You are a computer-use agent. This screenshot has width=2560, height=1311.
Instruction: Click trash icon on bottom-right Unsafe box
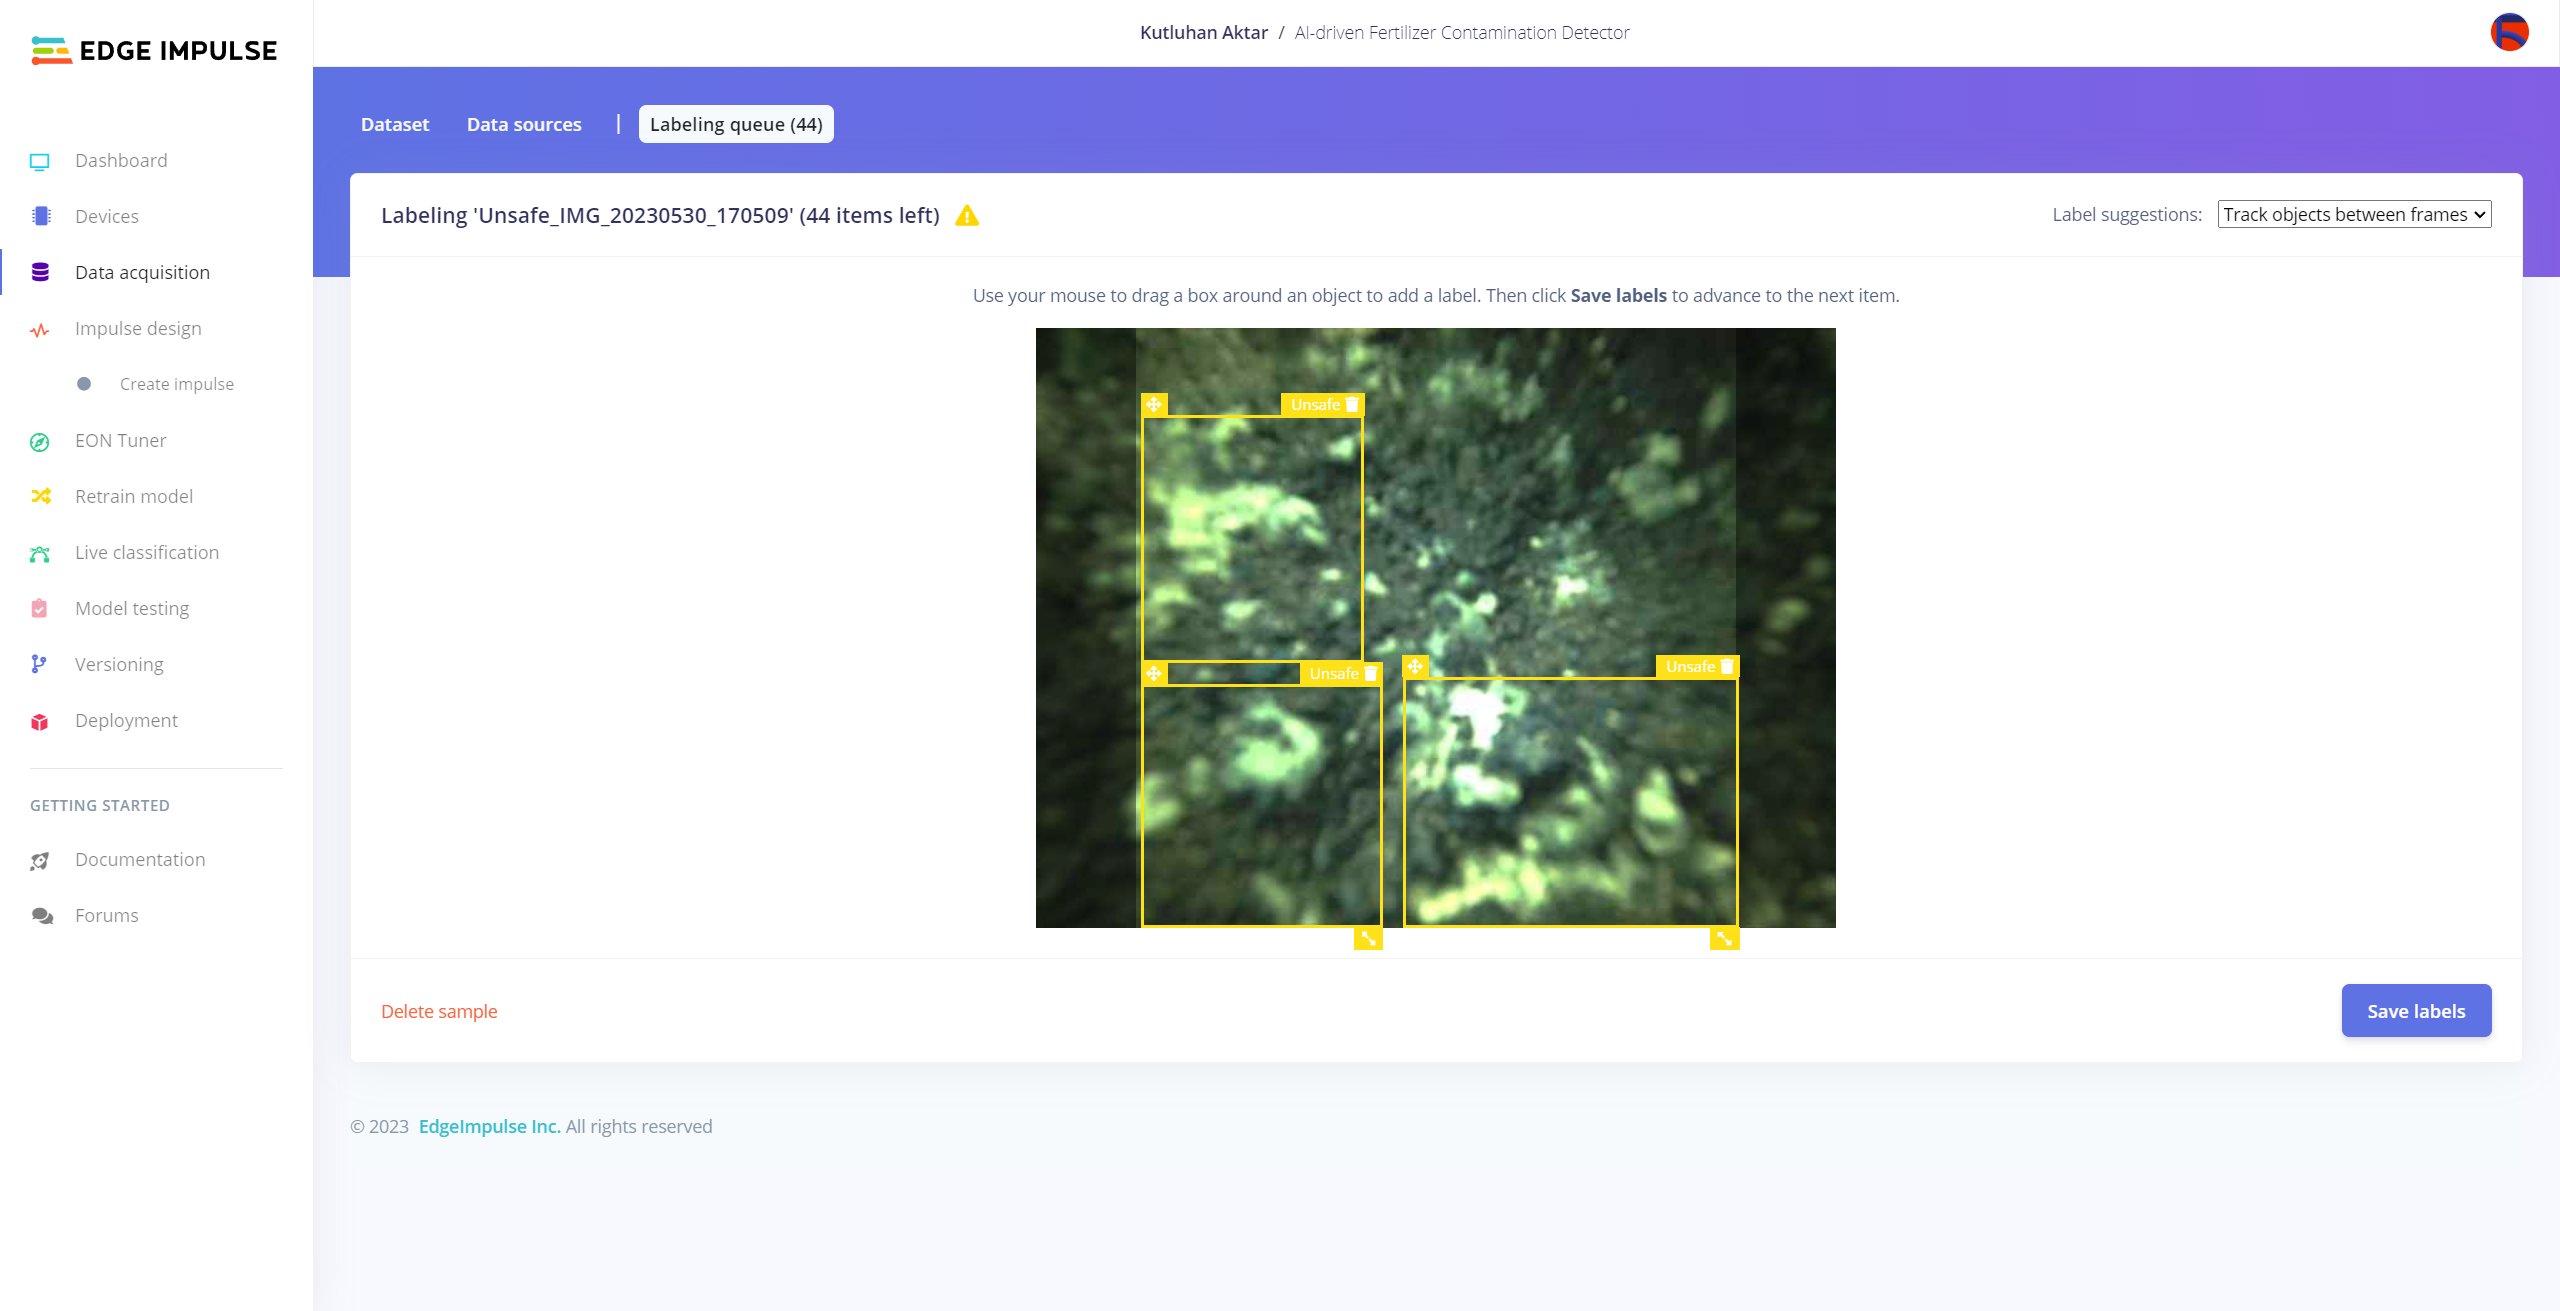(x=1727, y=667)
